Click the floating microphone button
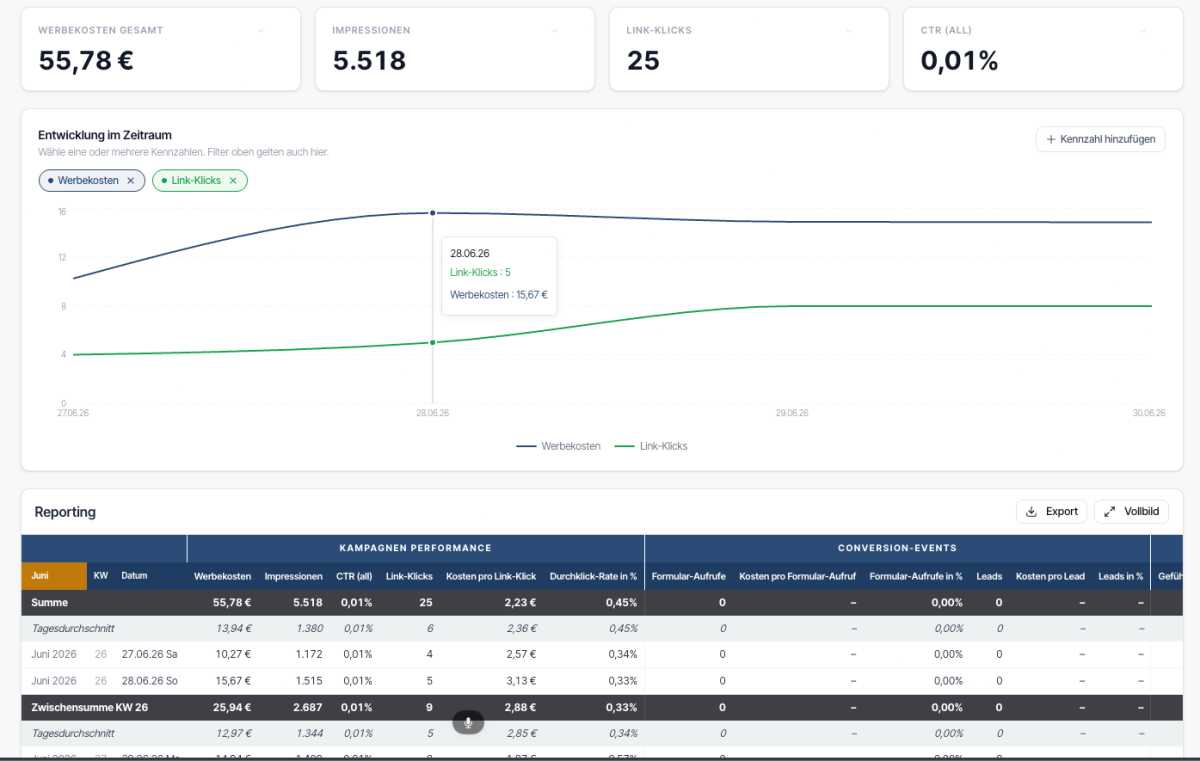Viewport: 1200px width, 761px height. [468, 722]
